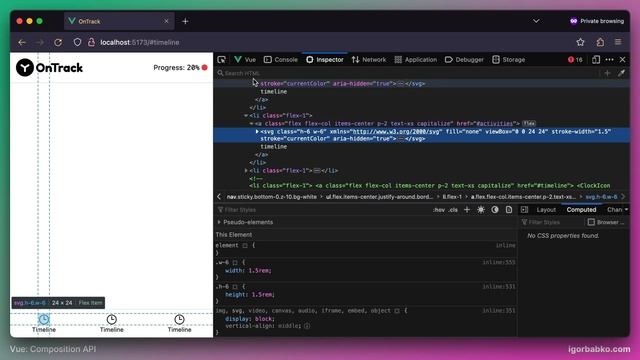The width and height of the screenshot is (640, 360).
Task: Select the eyedropper color picker tool
Action: pyautogui.click(x=621, y=73)
